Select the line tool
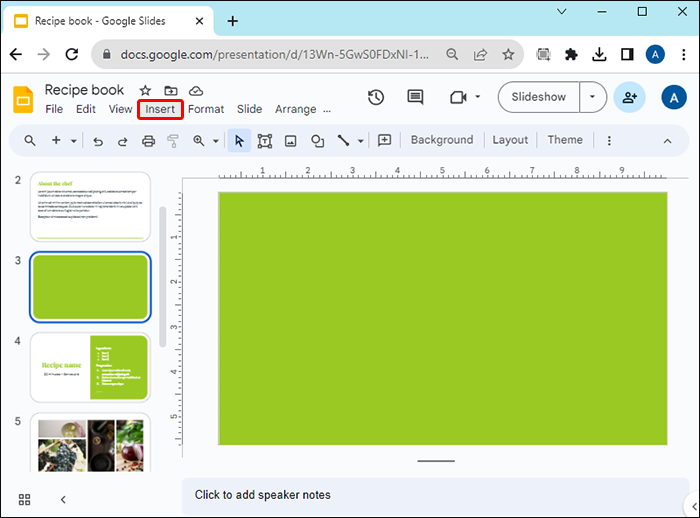Viewport: 700px width, 518px height. (343, 141)
